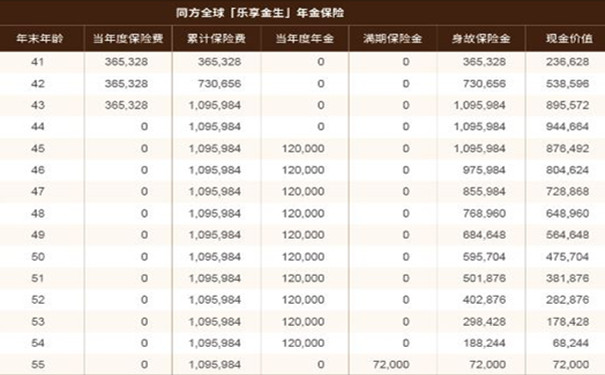The height and width of the screenshot is (375, 605).
Task: Click 现金价值 72,000 in row 55
Action: point(571,365)
